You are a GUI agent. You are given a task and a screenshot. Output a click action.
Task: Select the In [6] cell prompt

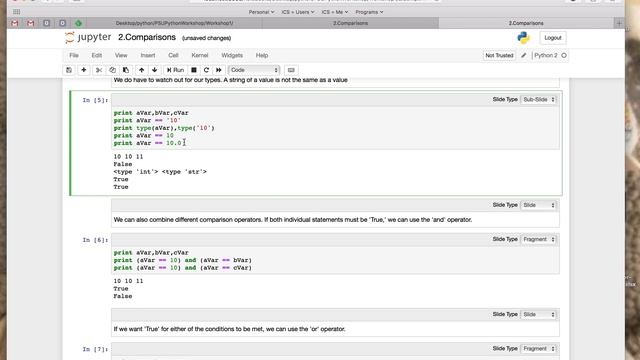coord(95,240)
